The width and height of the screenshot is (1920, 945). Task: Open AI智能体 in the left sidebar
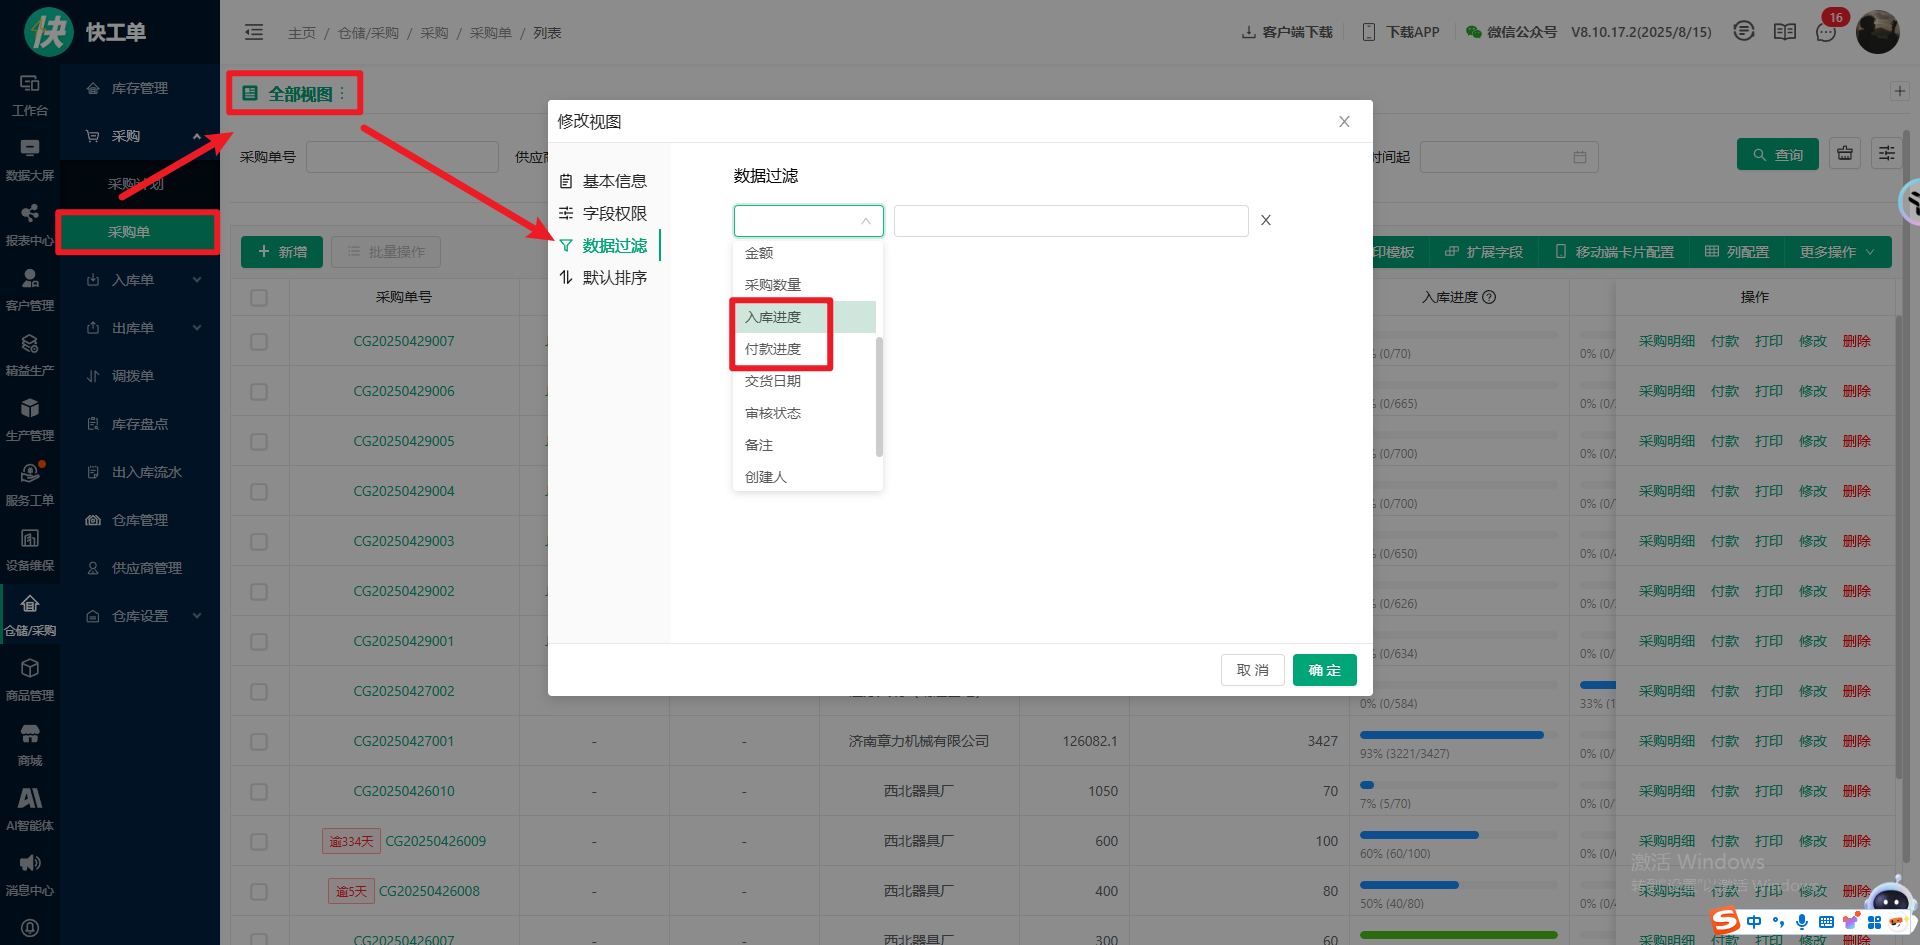(30, 809)
